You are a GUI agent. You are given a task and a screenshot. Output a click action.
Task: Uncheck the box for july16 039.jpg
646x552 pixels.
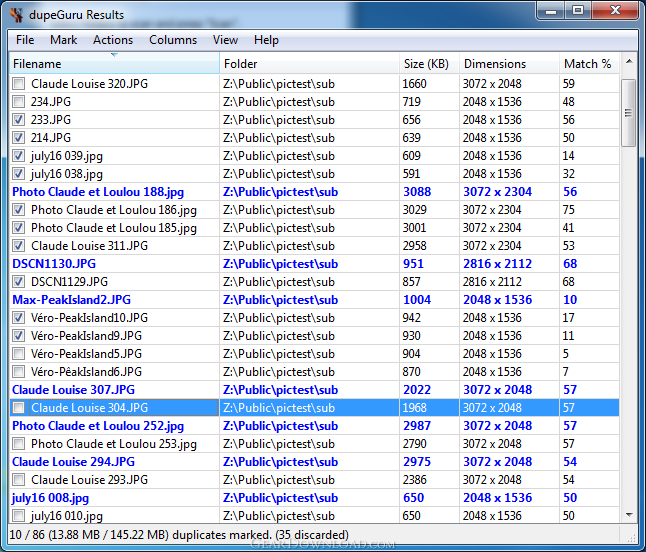click(x=18, y=156)
